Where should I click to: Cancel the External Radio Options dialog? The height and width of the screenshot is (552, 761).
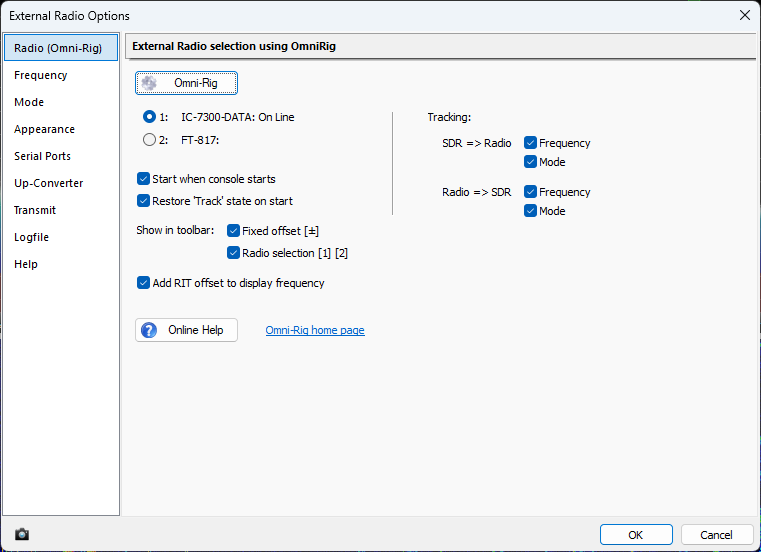(717, 535)
